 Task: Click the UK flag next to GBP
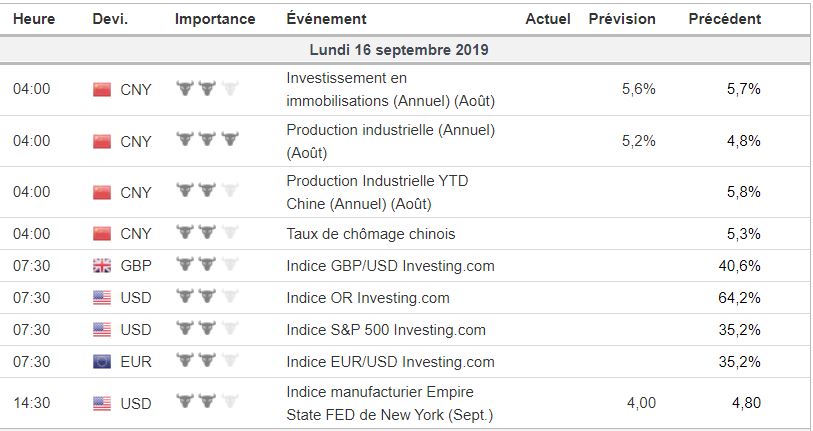[x=101, y=266]
